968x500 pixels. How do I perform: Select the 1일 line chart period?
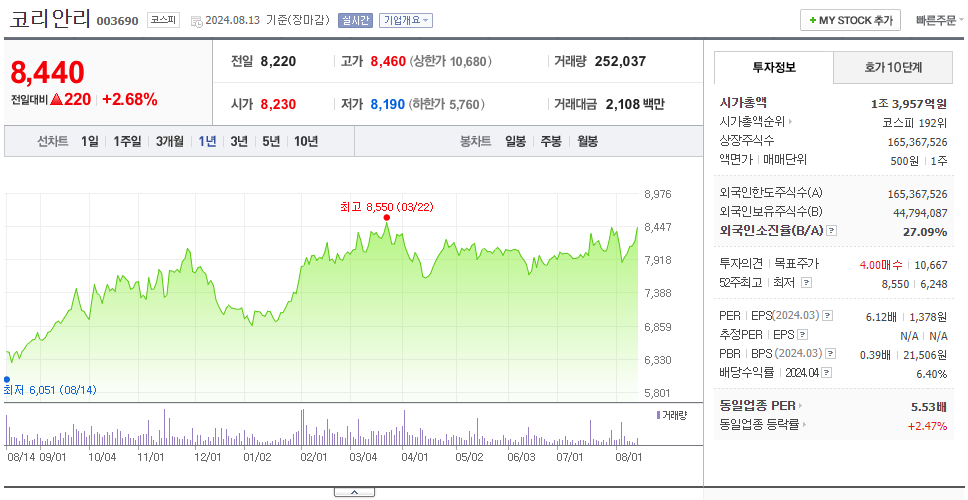click(90, 141)
